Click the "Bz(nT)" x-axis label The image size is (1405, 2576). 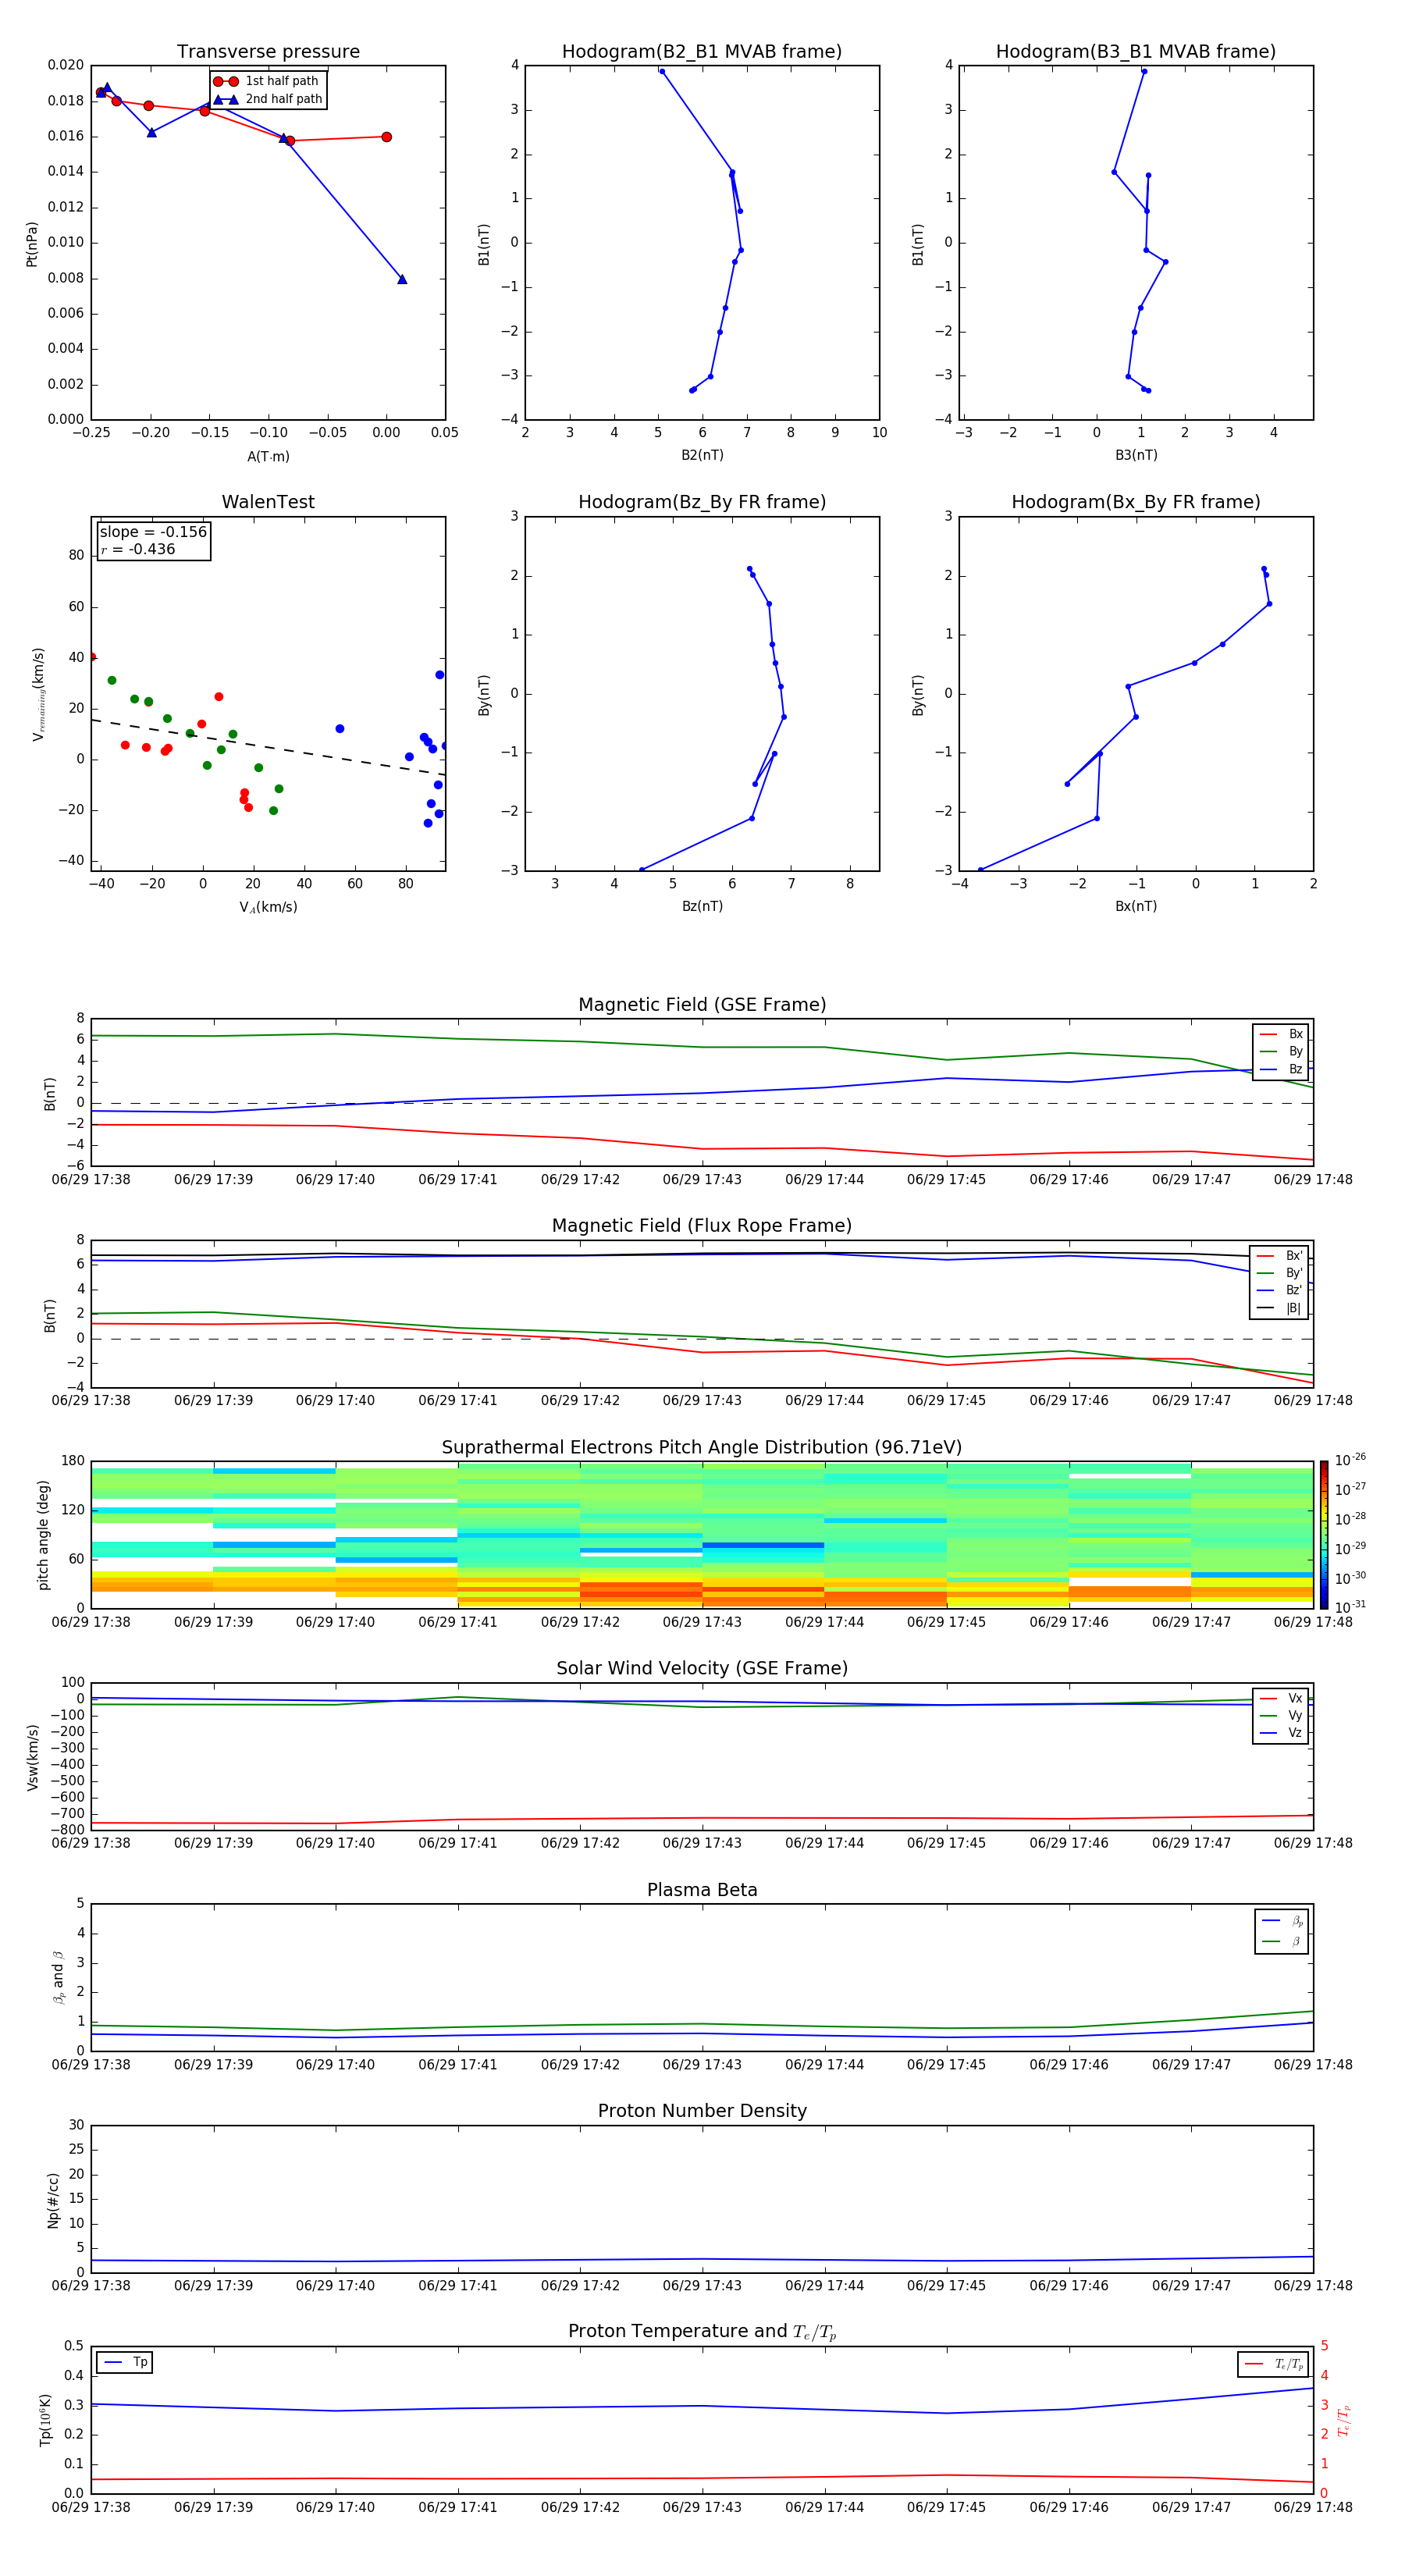coord(702,906)
